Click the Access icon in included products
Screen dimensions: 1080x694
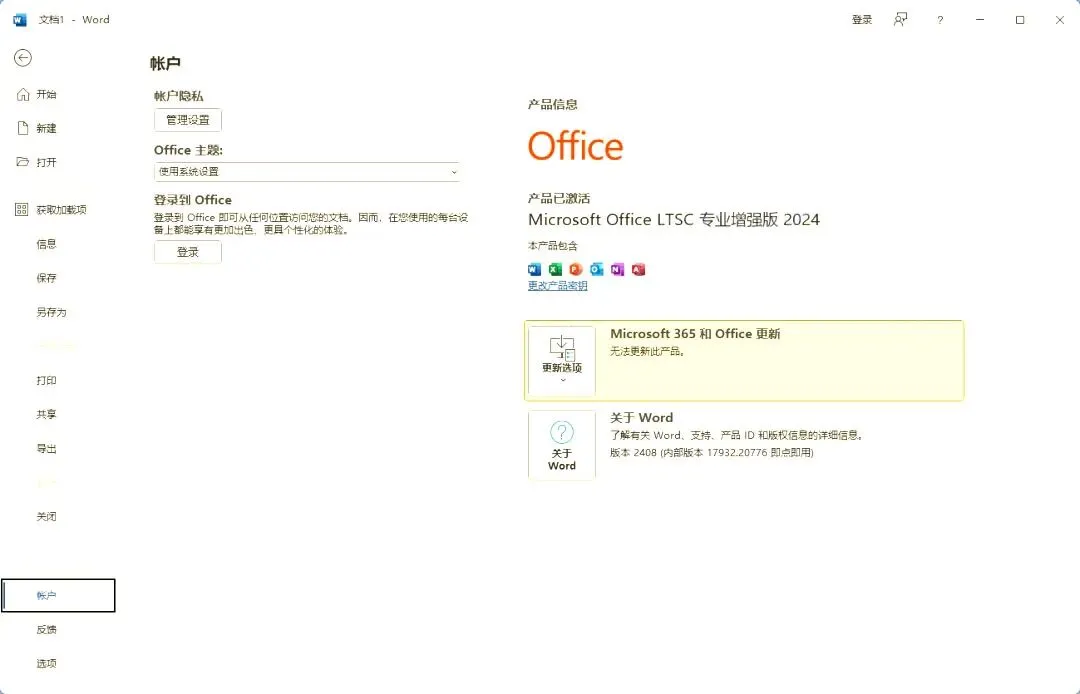638,269
